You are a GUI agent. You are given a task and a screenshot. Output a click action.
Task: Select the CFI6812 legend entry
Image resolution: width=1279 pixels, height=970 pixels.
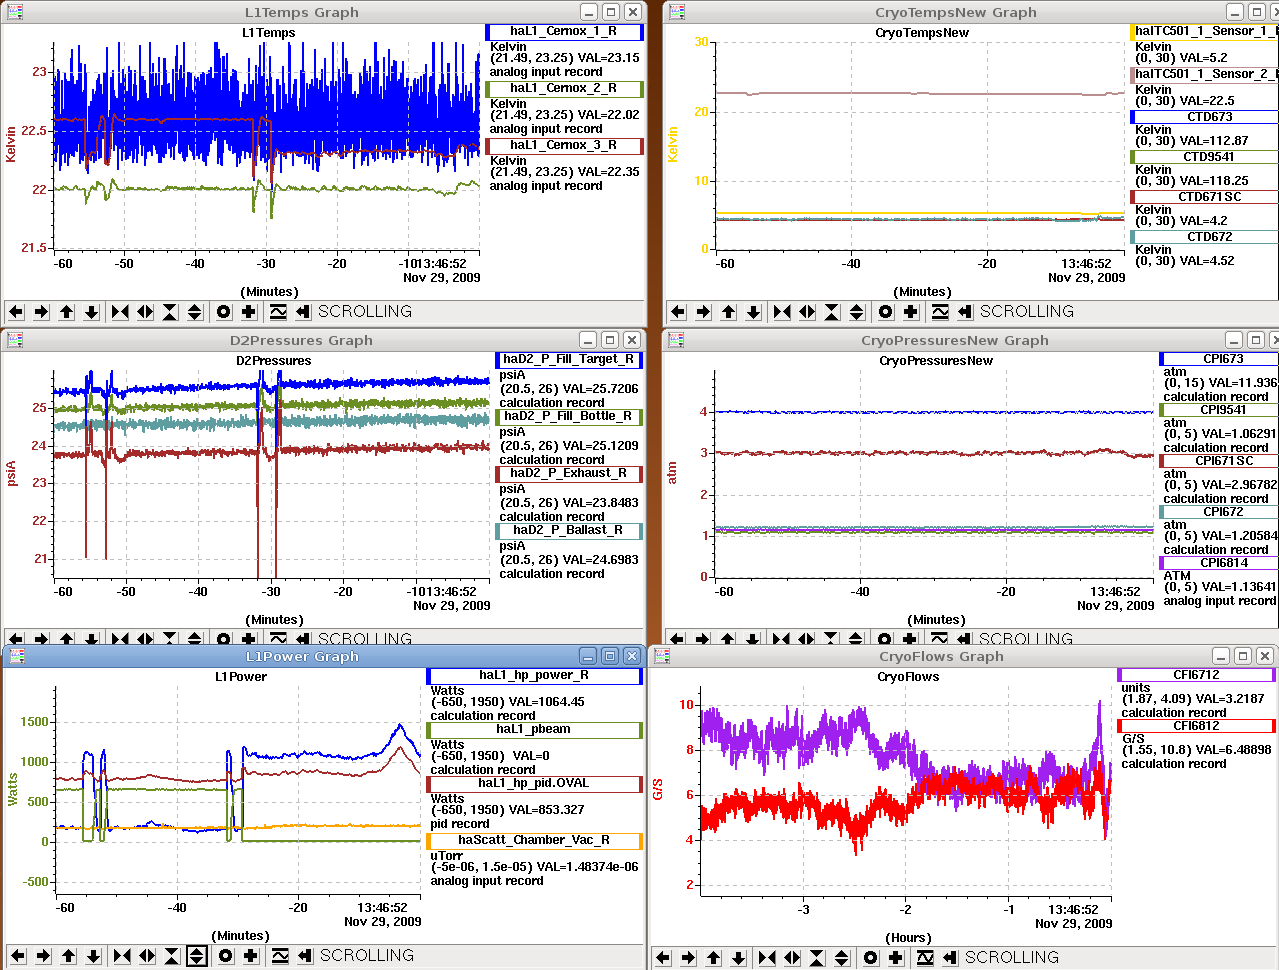click(x=1196, y=726)
